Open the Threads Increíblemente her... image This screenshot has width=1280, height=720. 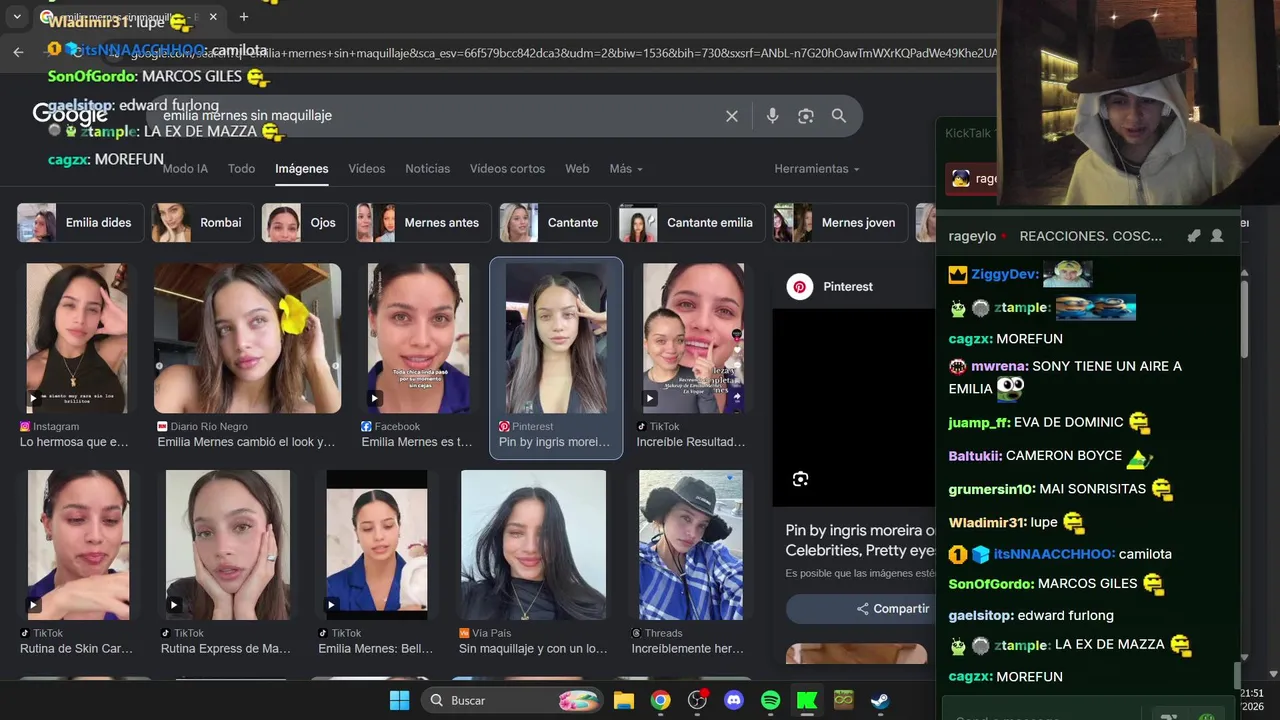click(x=691, y=545)
